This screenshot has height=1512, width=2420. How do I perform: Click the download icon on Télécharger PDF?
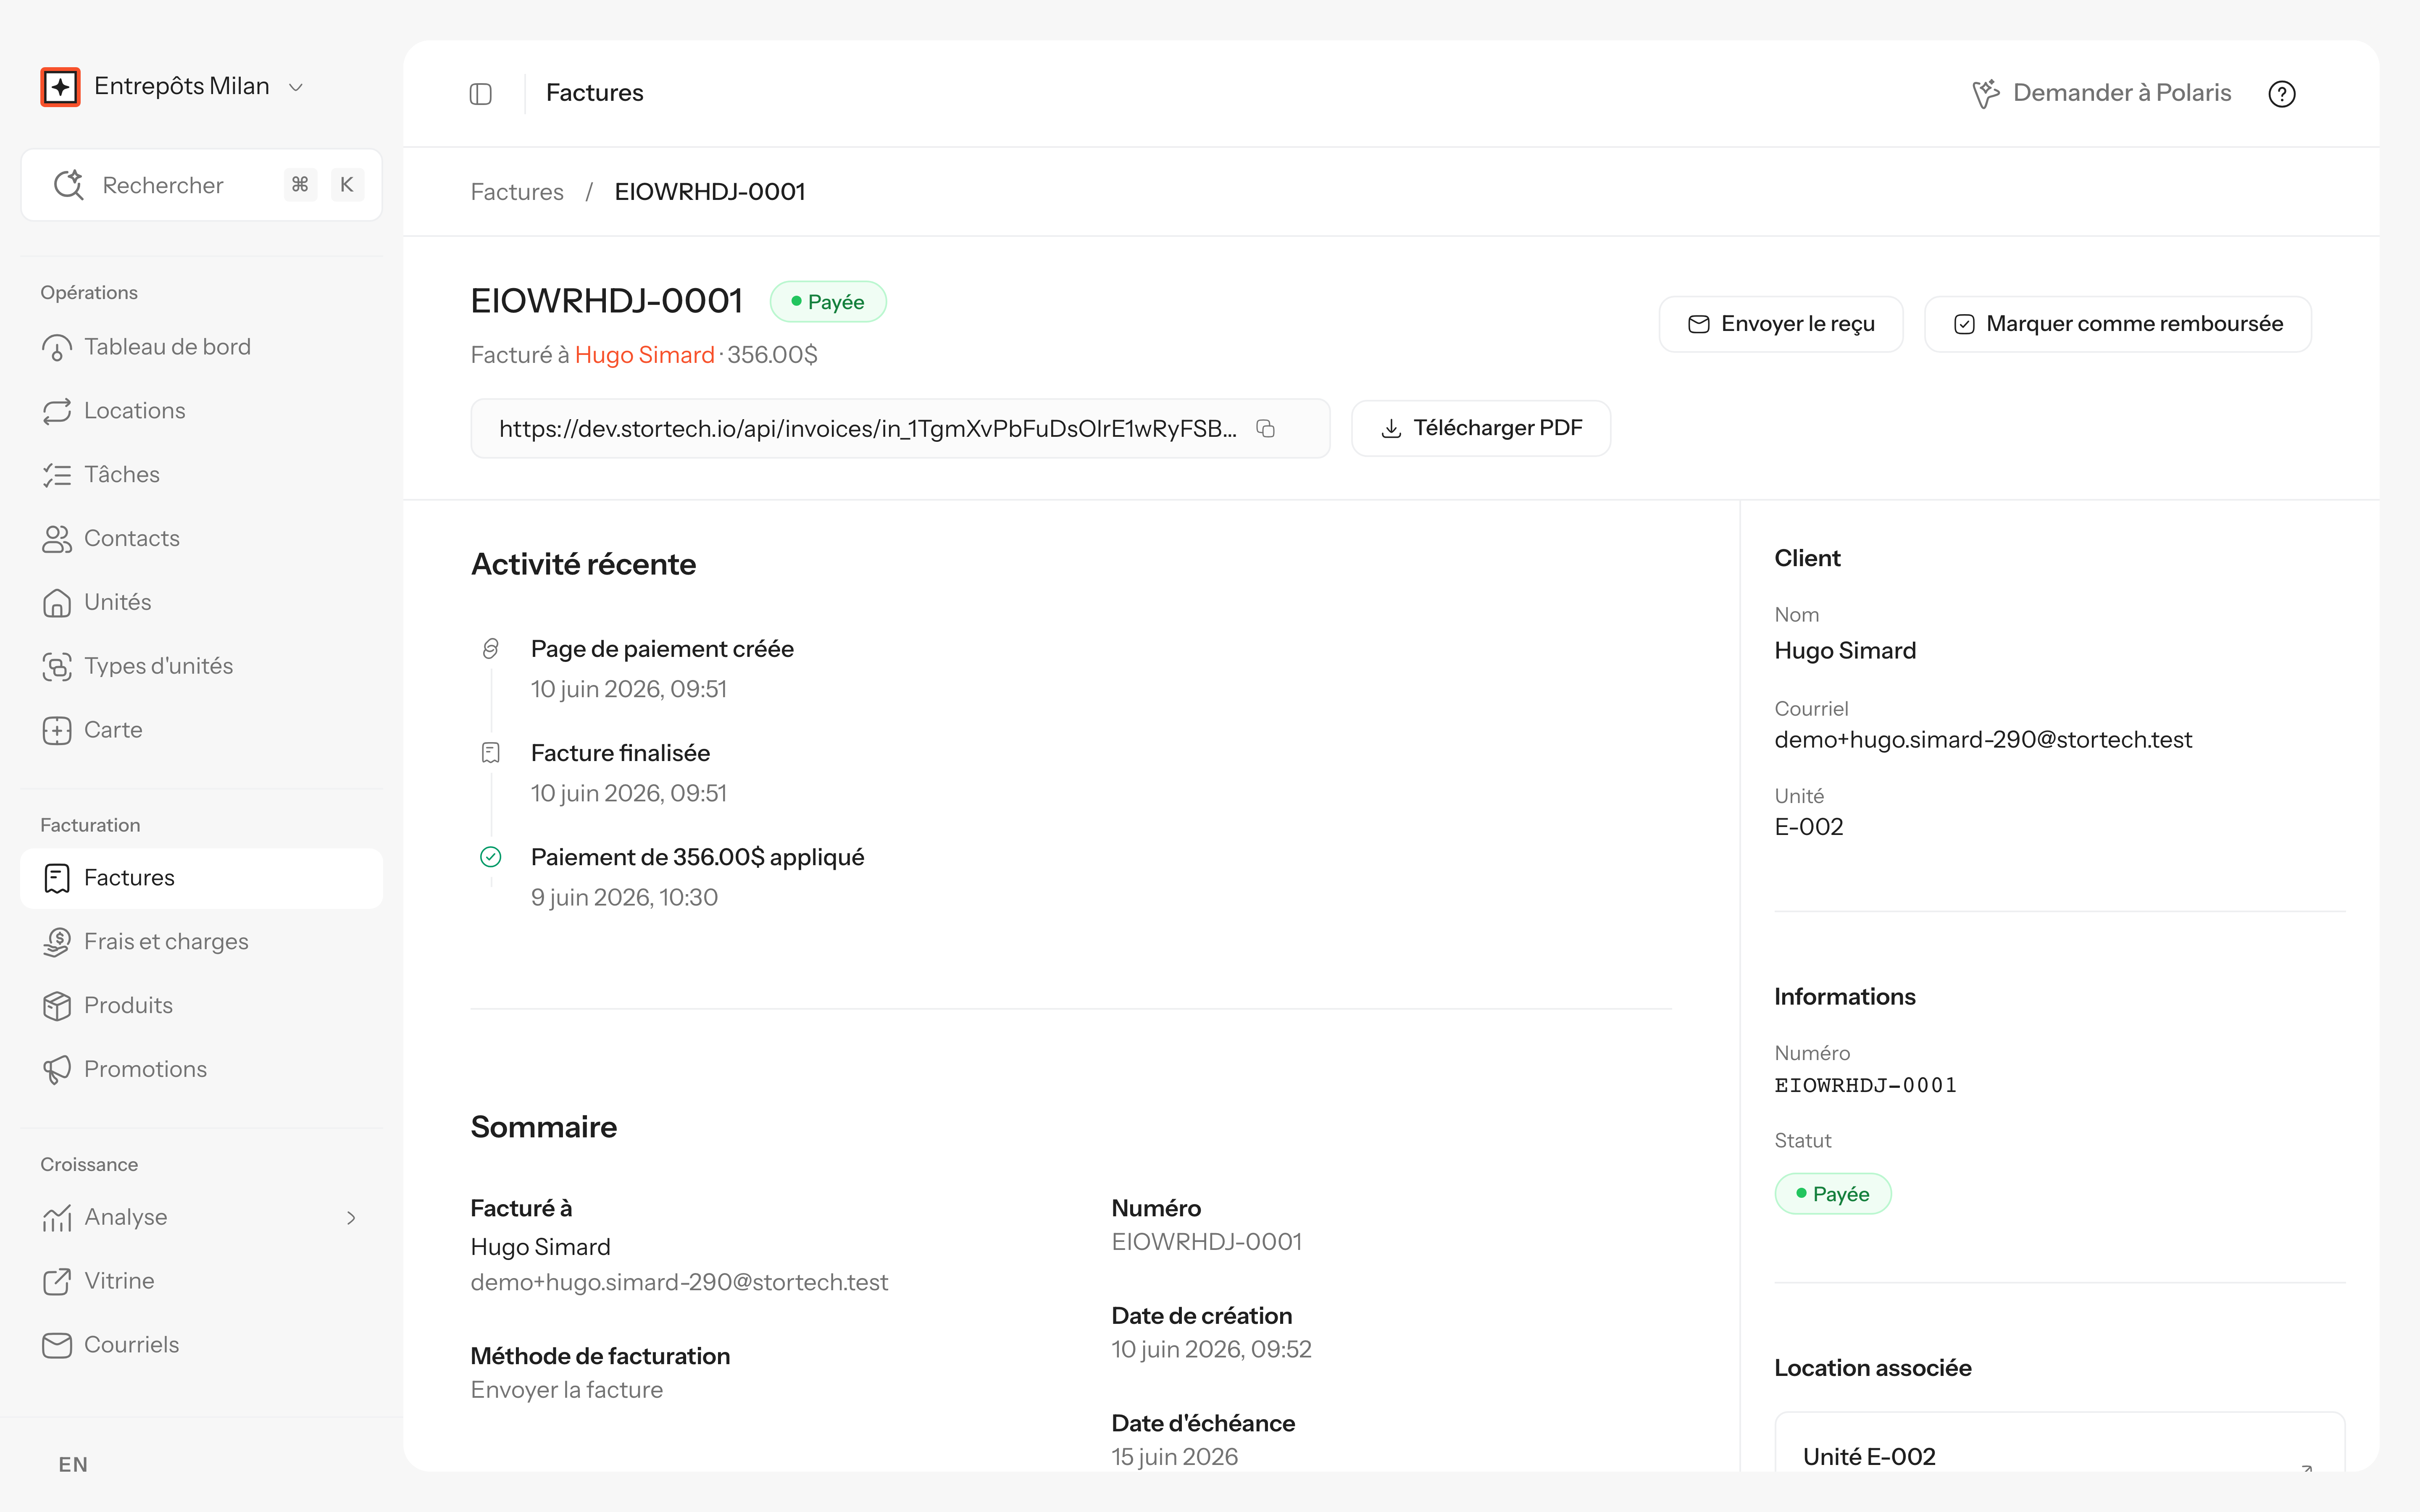pos(1391,429)
